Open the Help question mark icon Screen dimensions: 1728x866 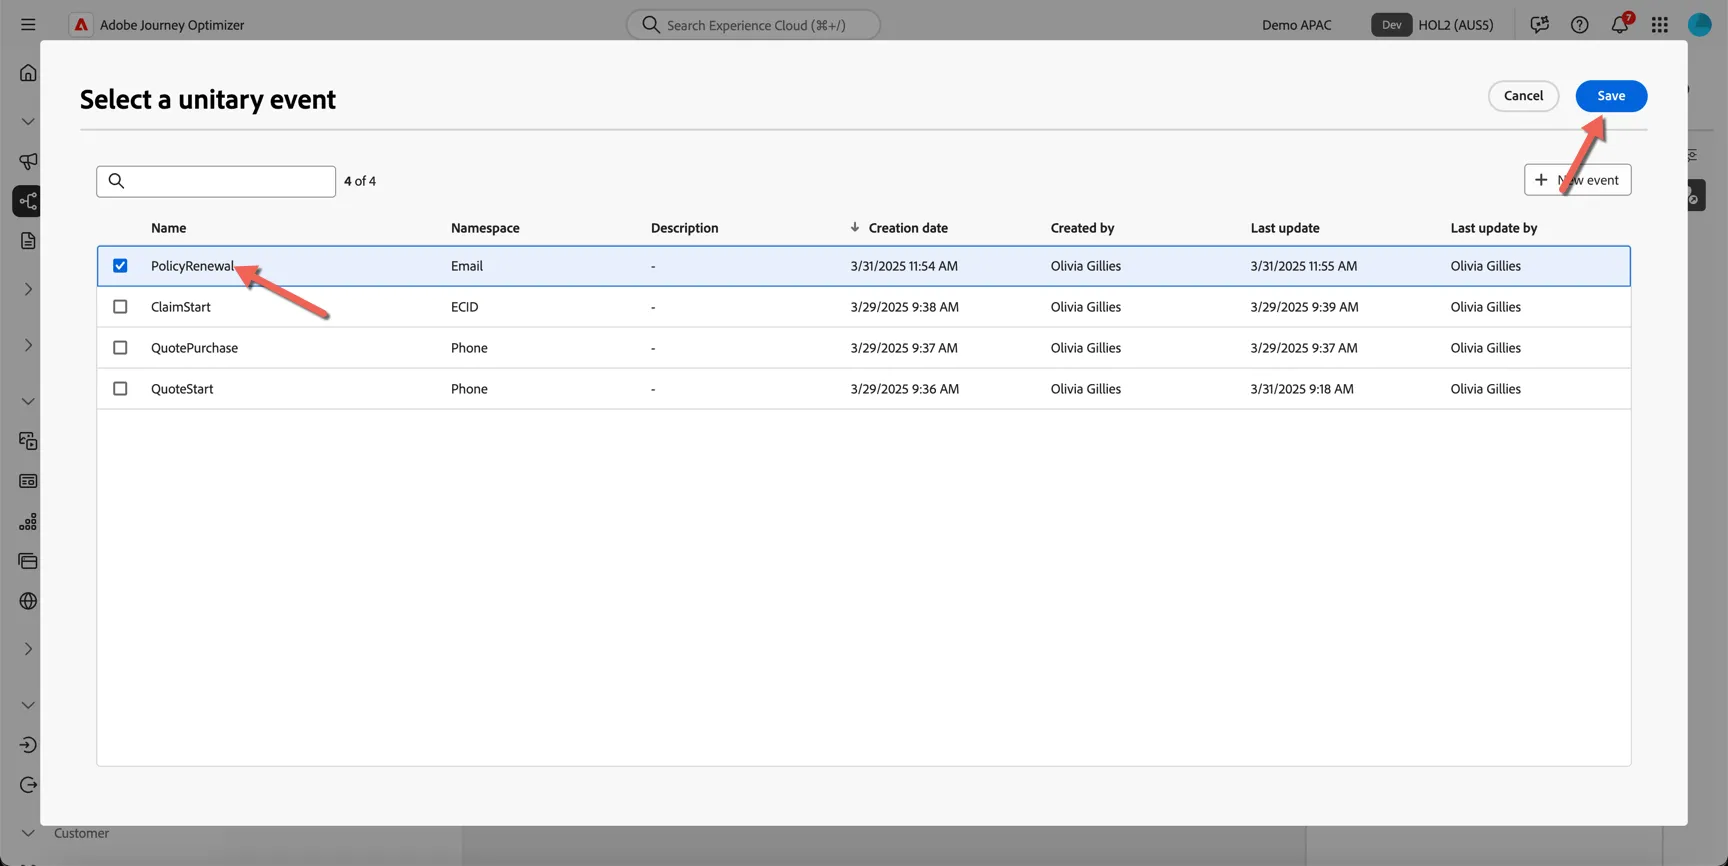click(1579, 24)
